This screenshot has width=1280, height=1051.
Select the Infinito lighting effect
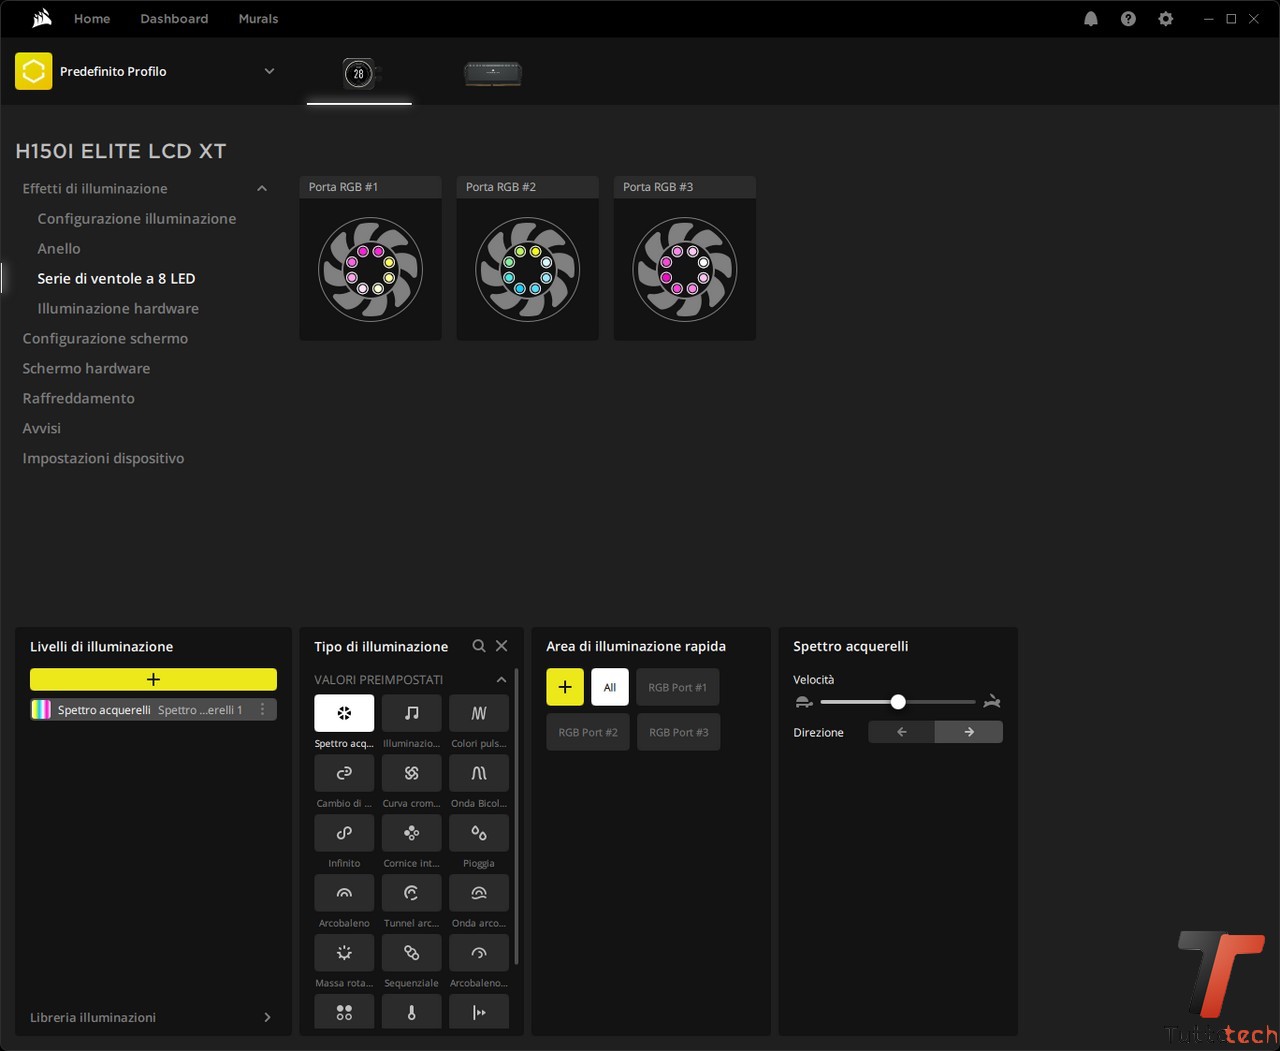pos(344,833)
